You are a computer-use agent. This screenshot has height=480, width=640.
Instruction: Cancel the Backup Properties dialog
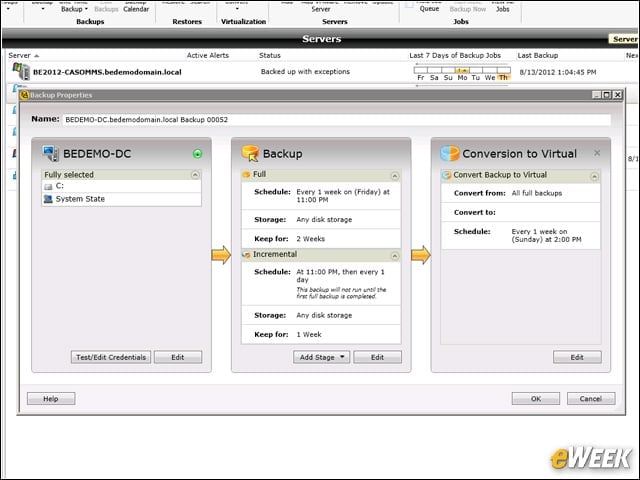coord(591,399)
